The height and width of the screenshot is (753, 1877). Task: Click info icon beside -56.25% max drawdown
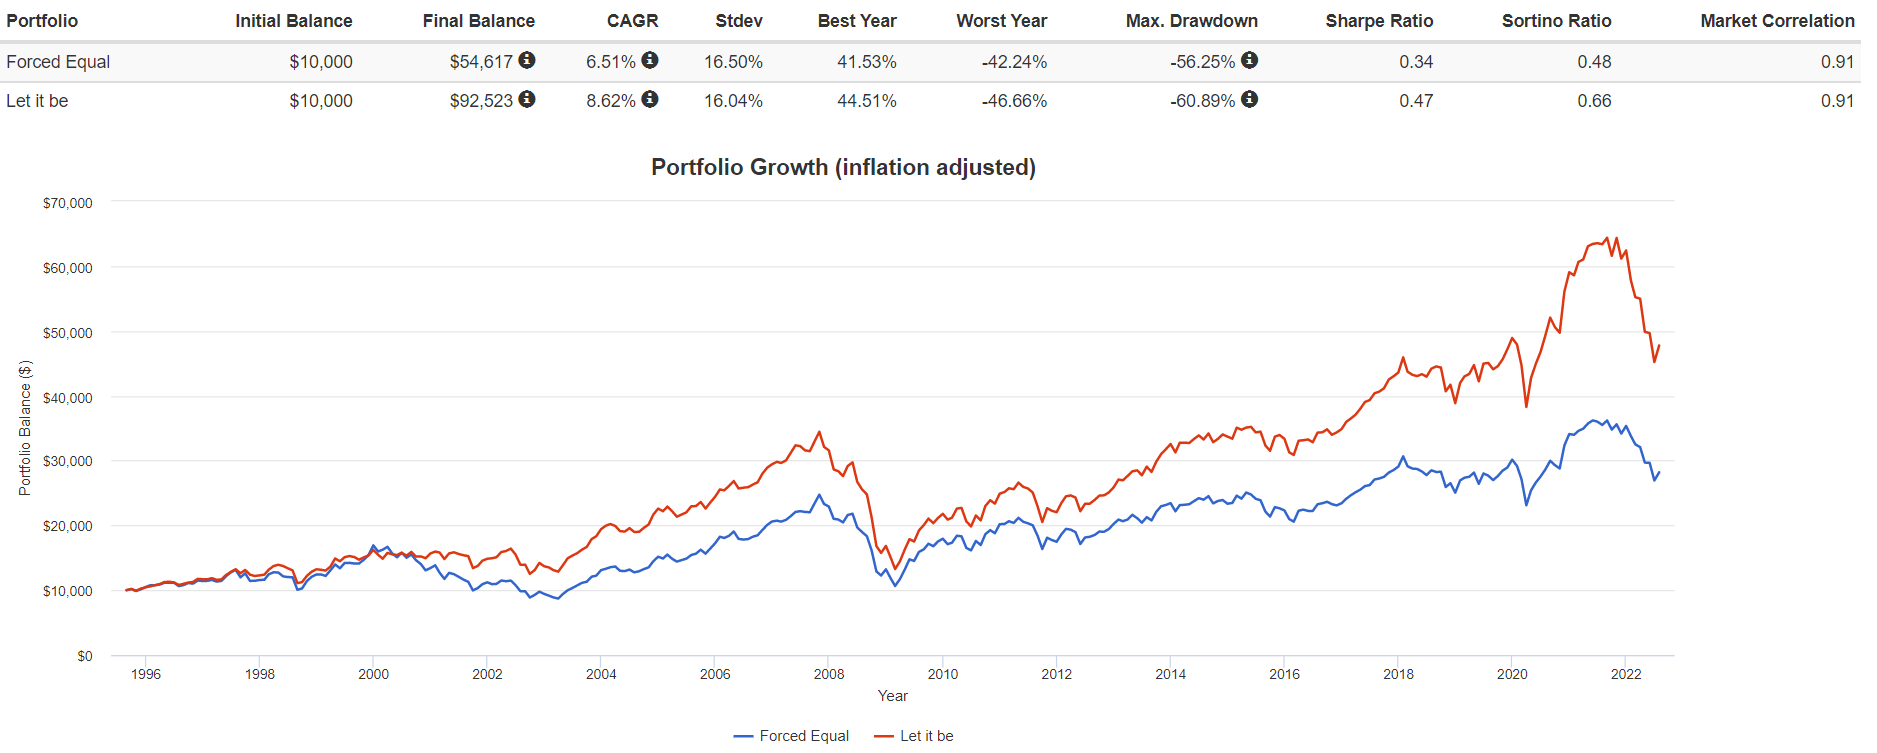(1250, 60)
